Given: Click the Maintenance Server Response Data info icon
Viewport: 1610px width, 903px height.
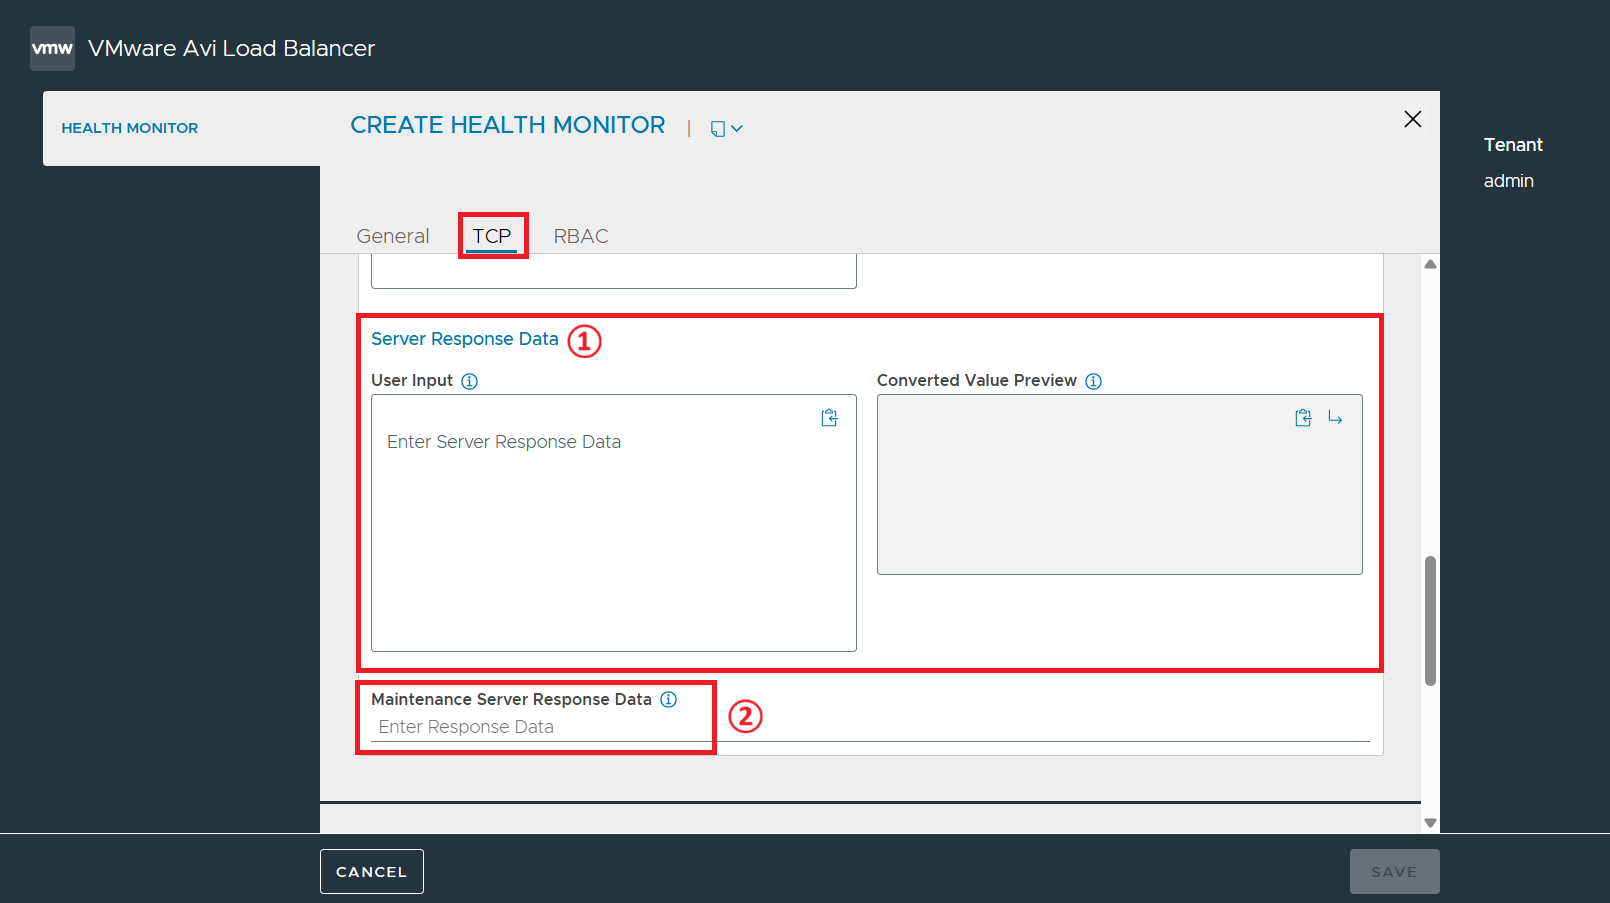Looking at the screenshot, I should 668,699.
